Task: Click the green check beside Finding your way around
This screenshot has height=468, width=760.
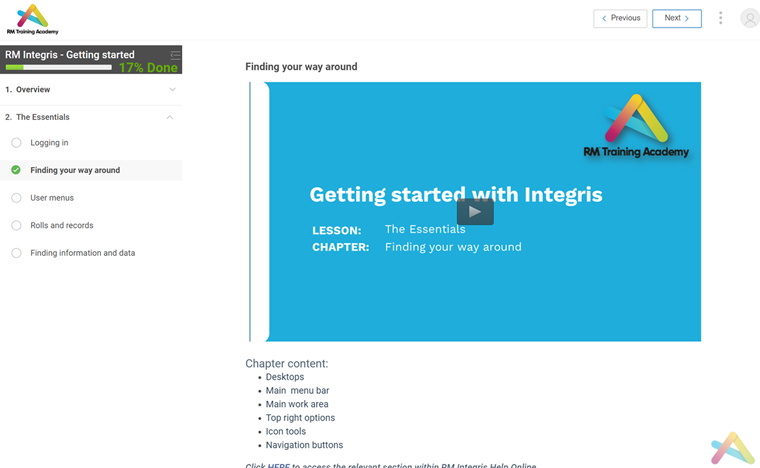Action: 16,170
